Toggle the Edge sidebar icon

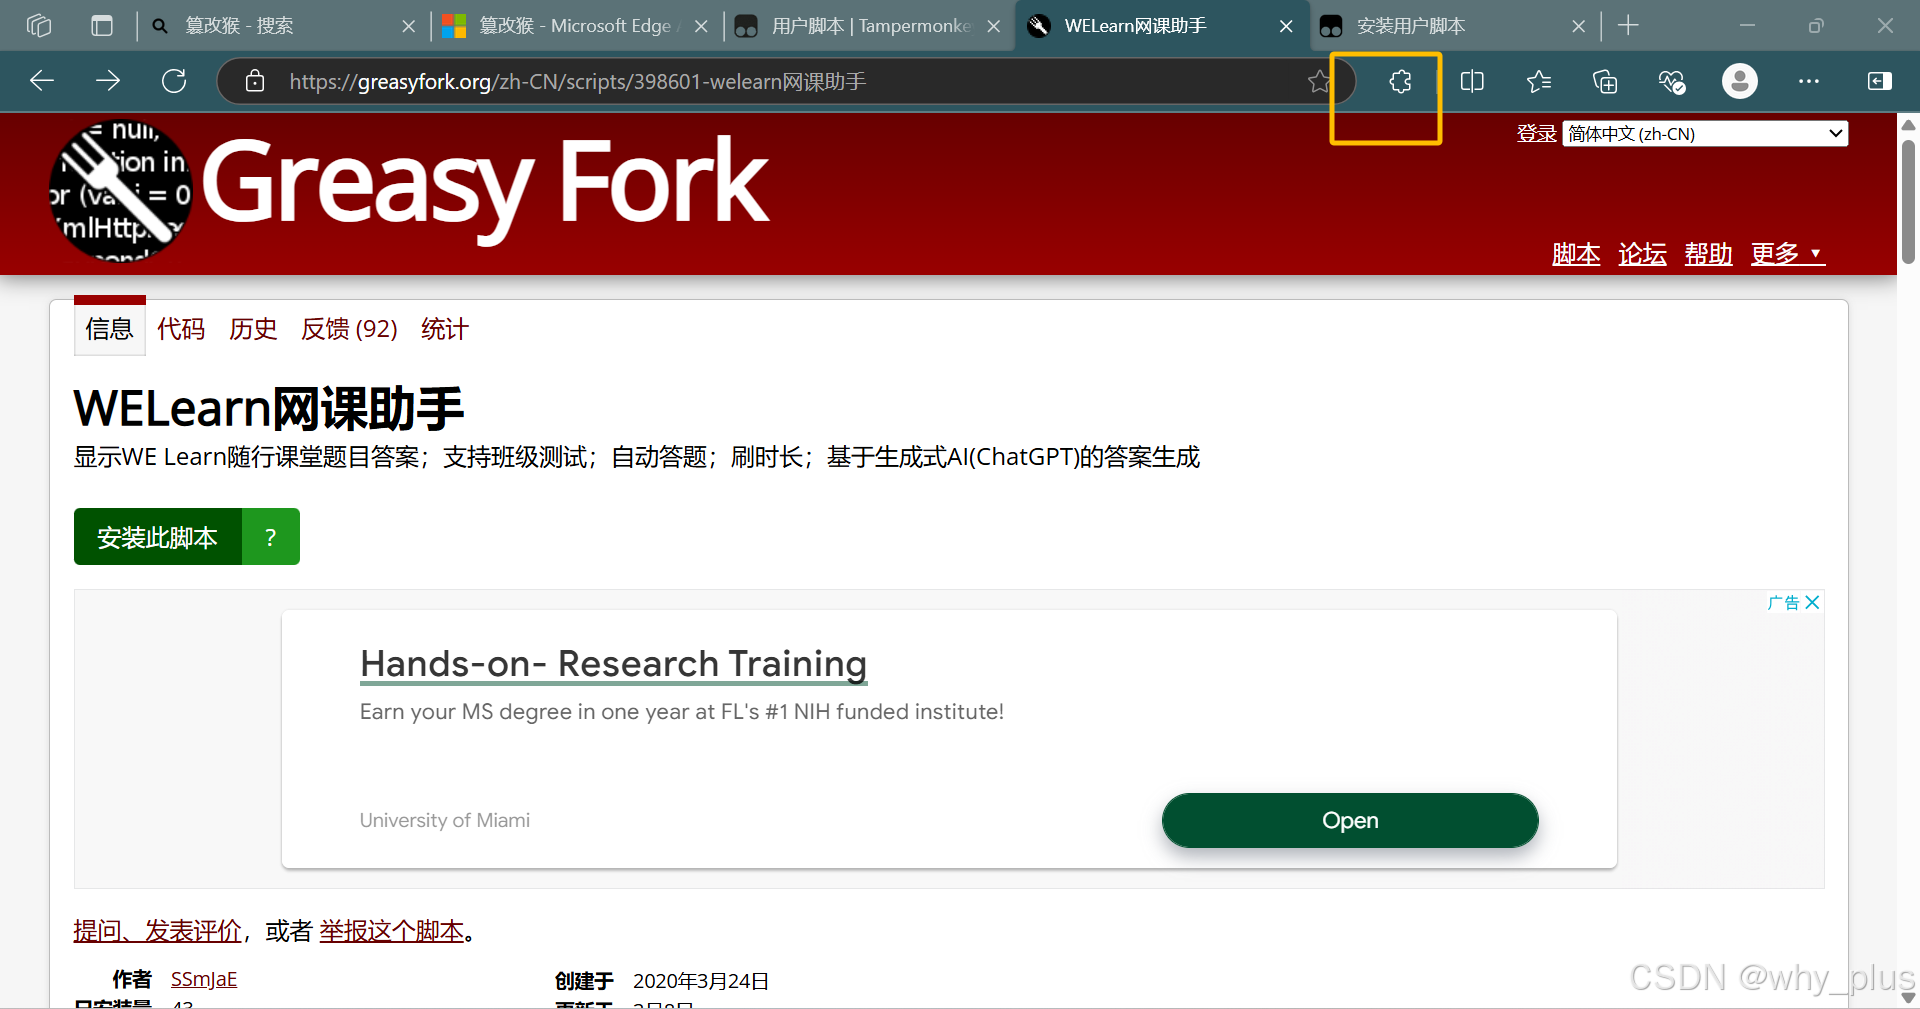point(1879,81)
